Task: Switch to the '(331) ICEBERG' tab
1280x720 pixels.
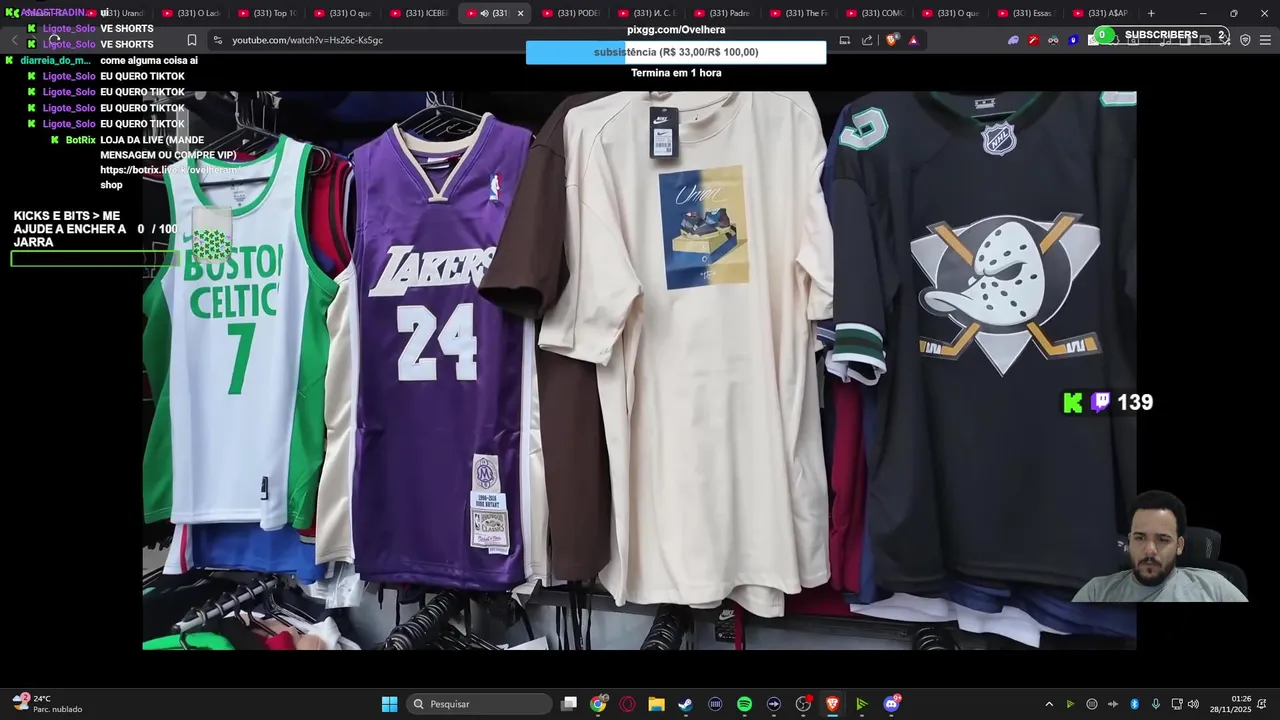Action: pos(418,13)
